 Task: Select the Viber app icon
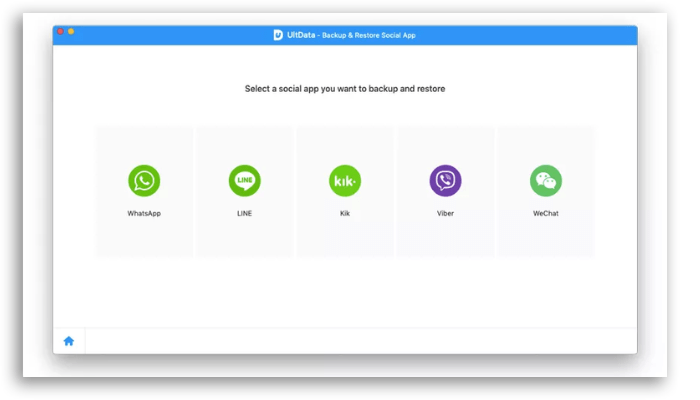point(445,181)
